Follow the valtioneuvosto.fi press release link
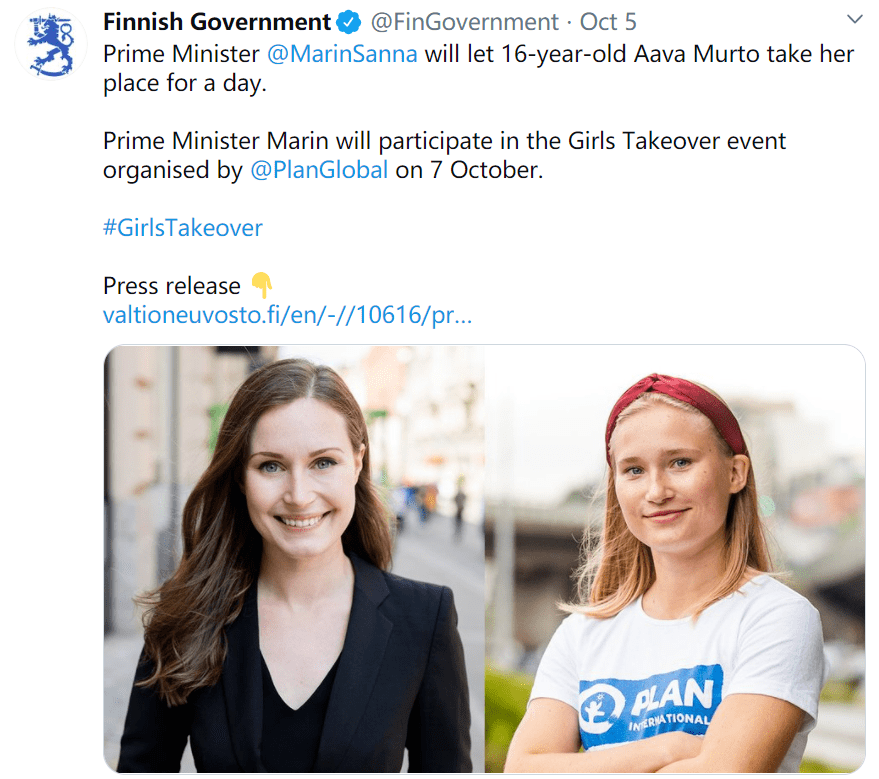This screenshot has width=879, height=779. coord(287,316)
